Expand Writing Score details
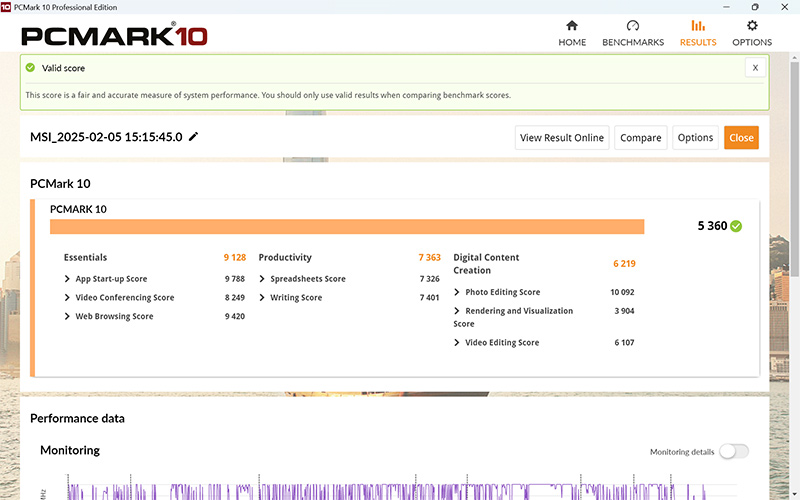The height and width of the screenshot is (500, 800). point(262,297)
